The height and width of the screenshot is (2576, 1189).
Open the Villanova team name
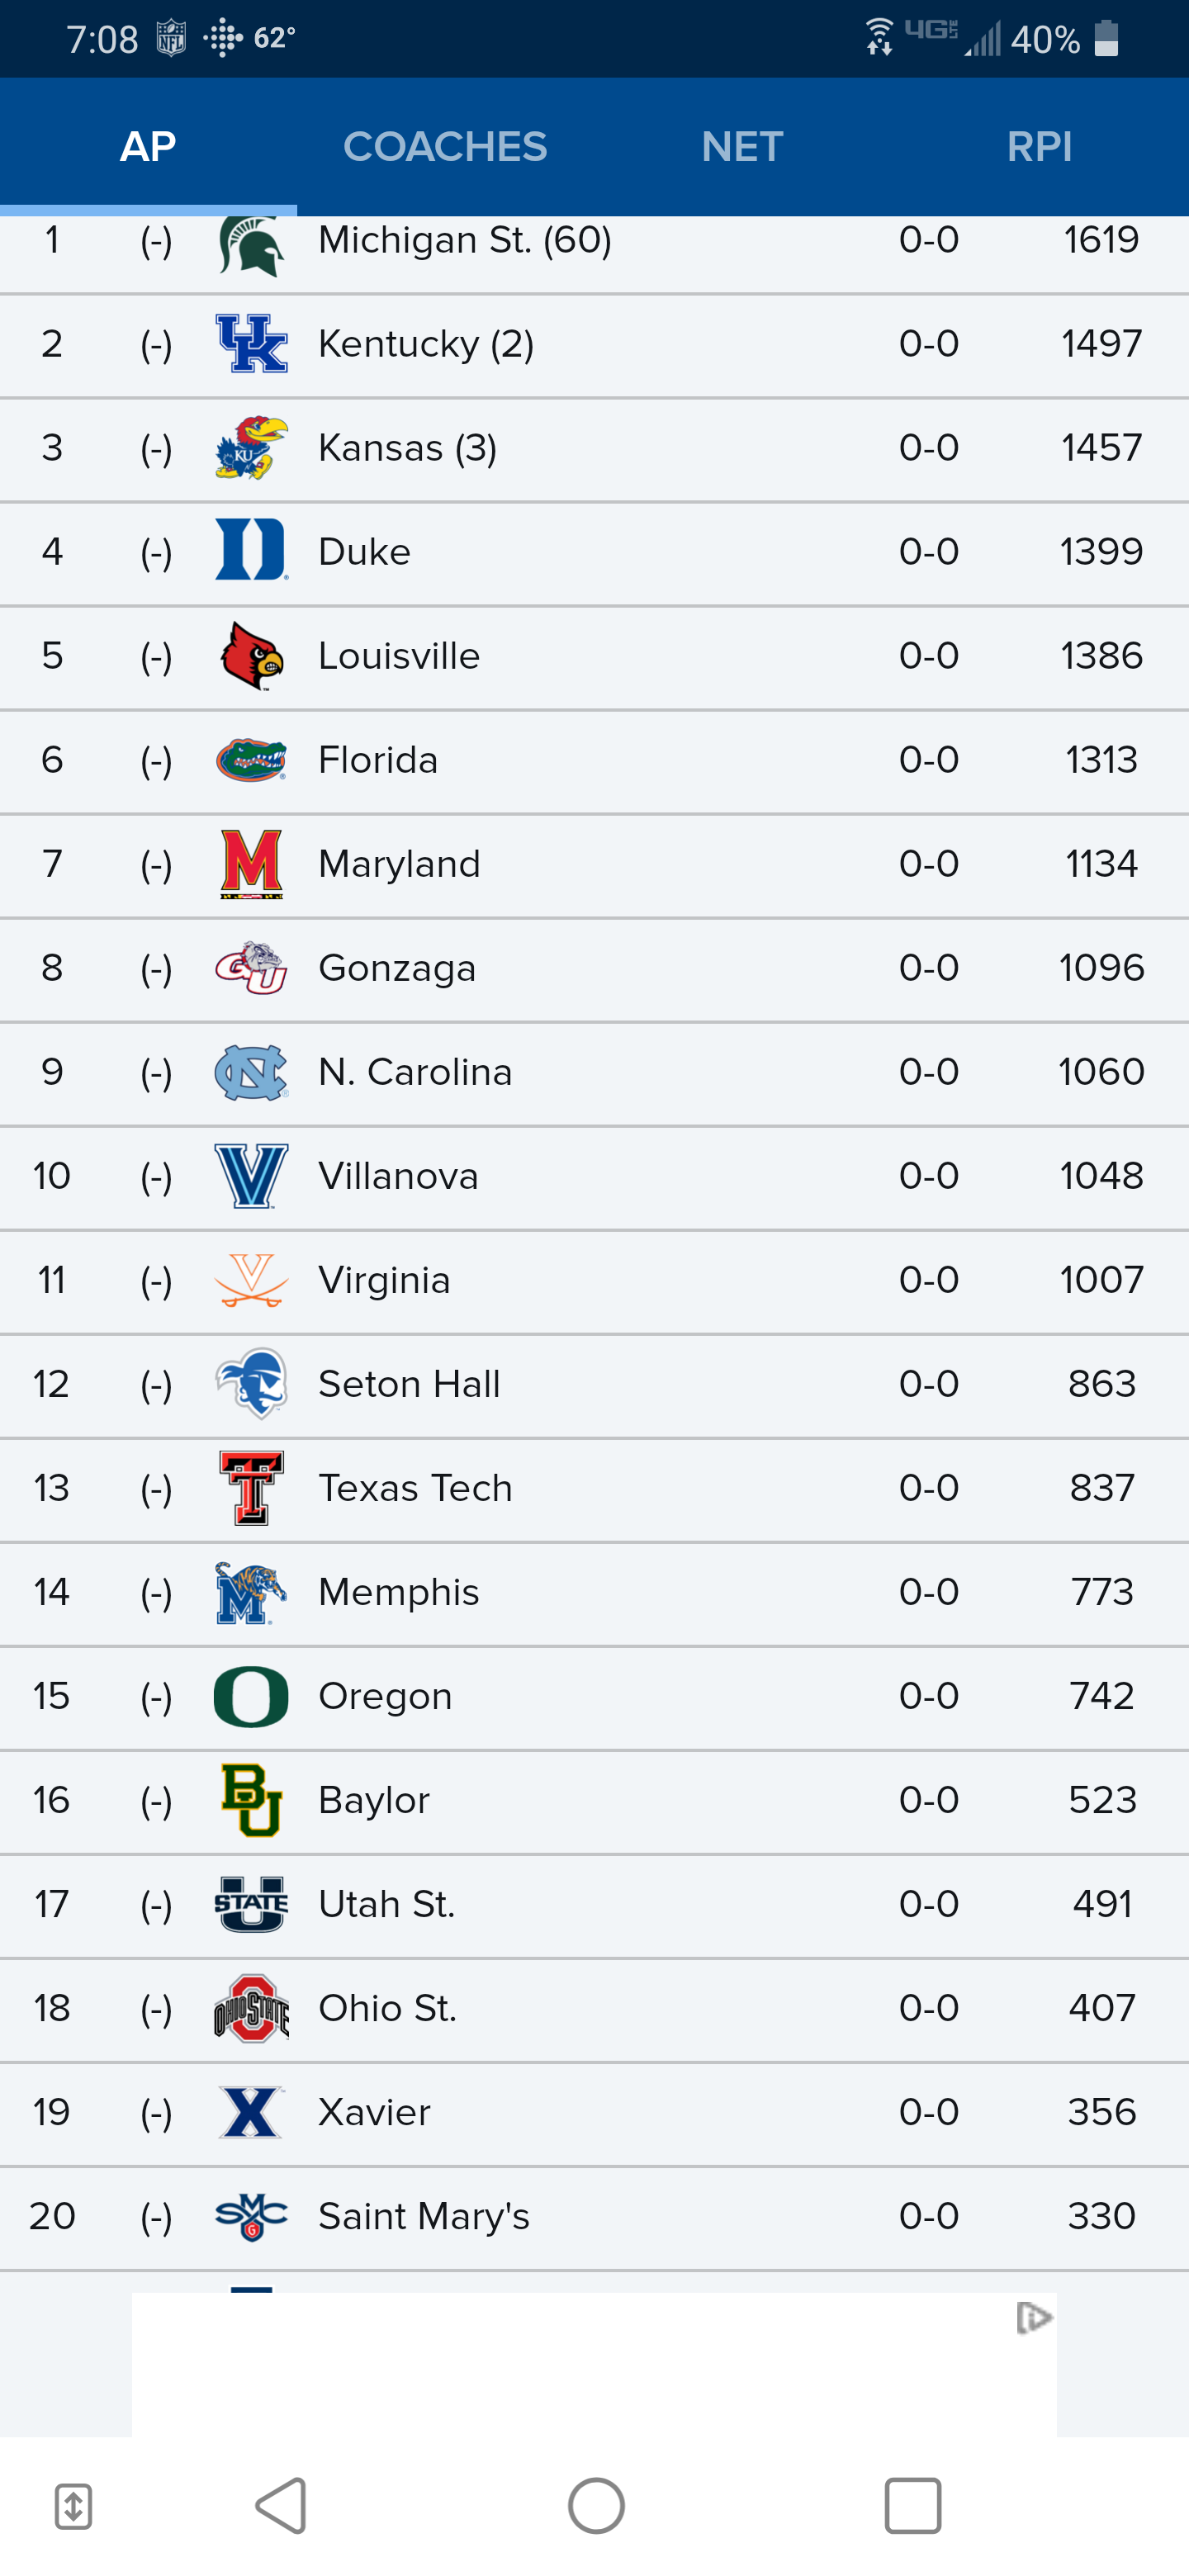pos(398,1176)
